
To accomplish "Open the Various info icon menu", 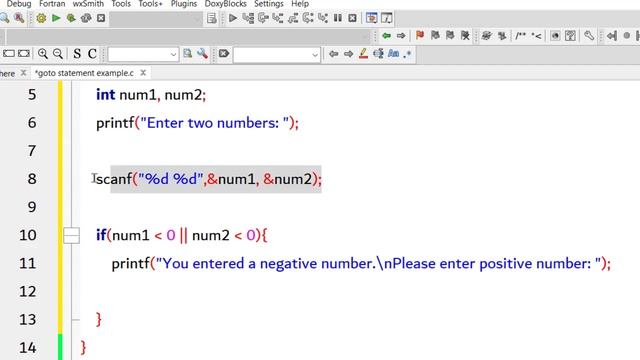I will pos(387,18).
